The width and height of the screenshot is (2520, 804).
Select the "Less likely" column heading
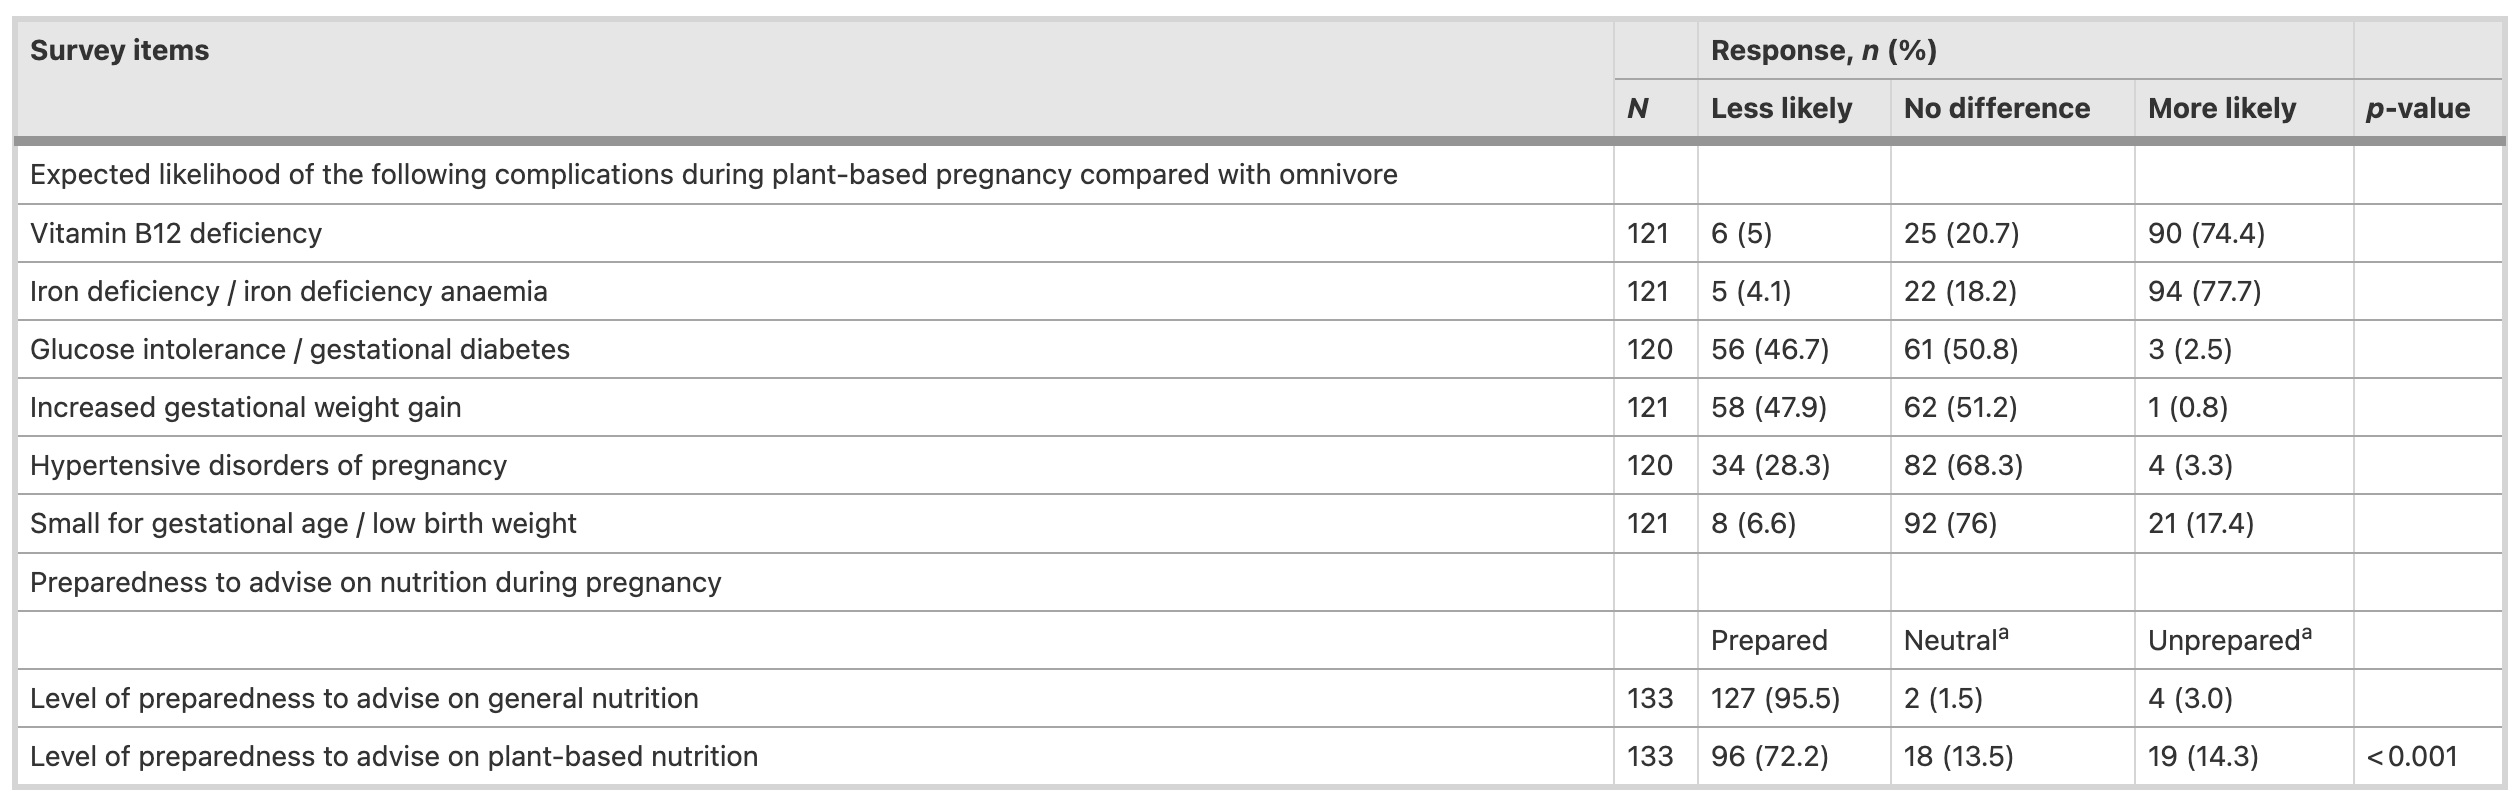coord(1781,108)
